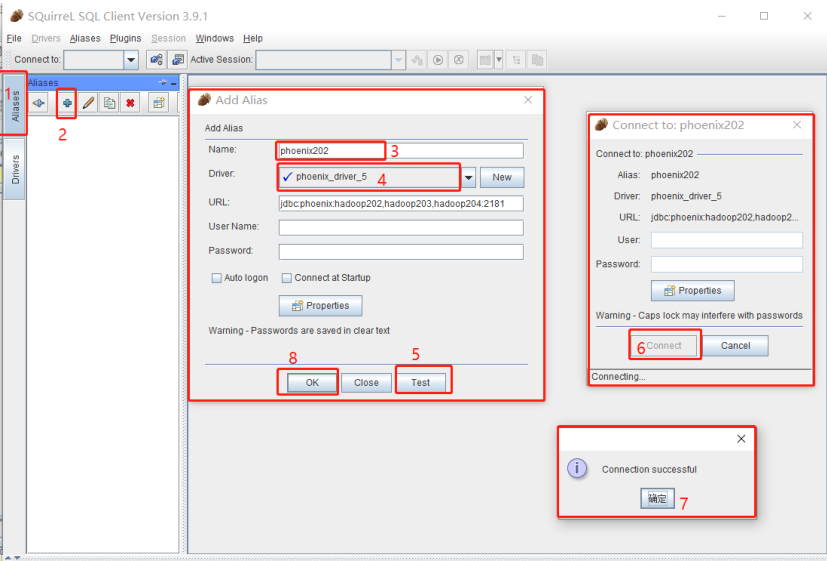Click Test to test the alias connection
Viewport: 827px width, 561px height.
(420, 383)
